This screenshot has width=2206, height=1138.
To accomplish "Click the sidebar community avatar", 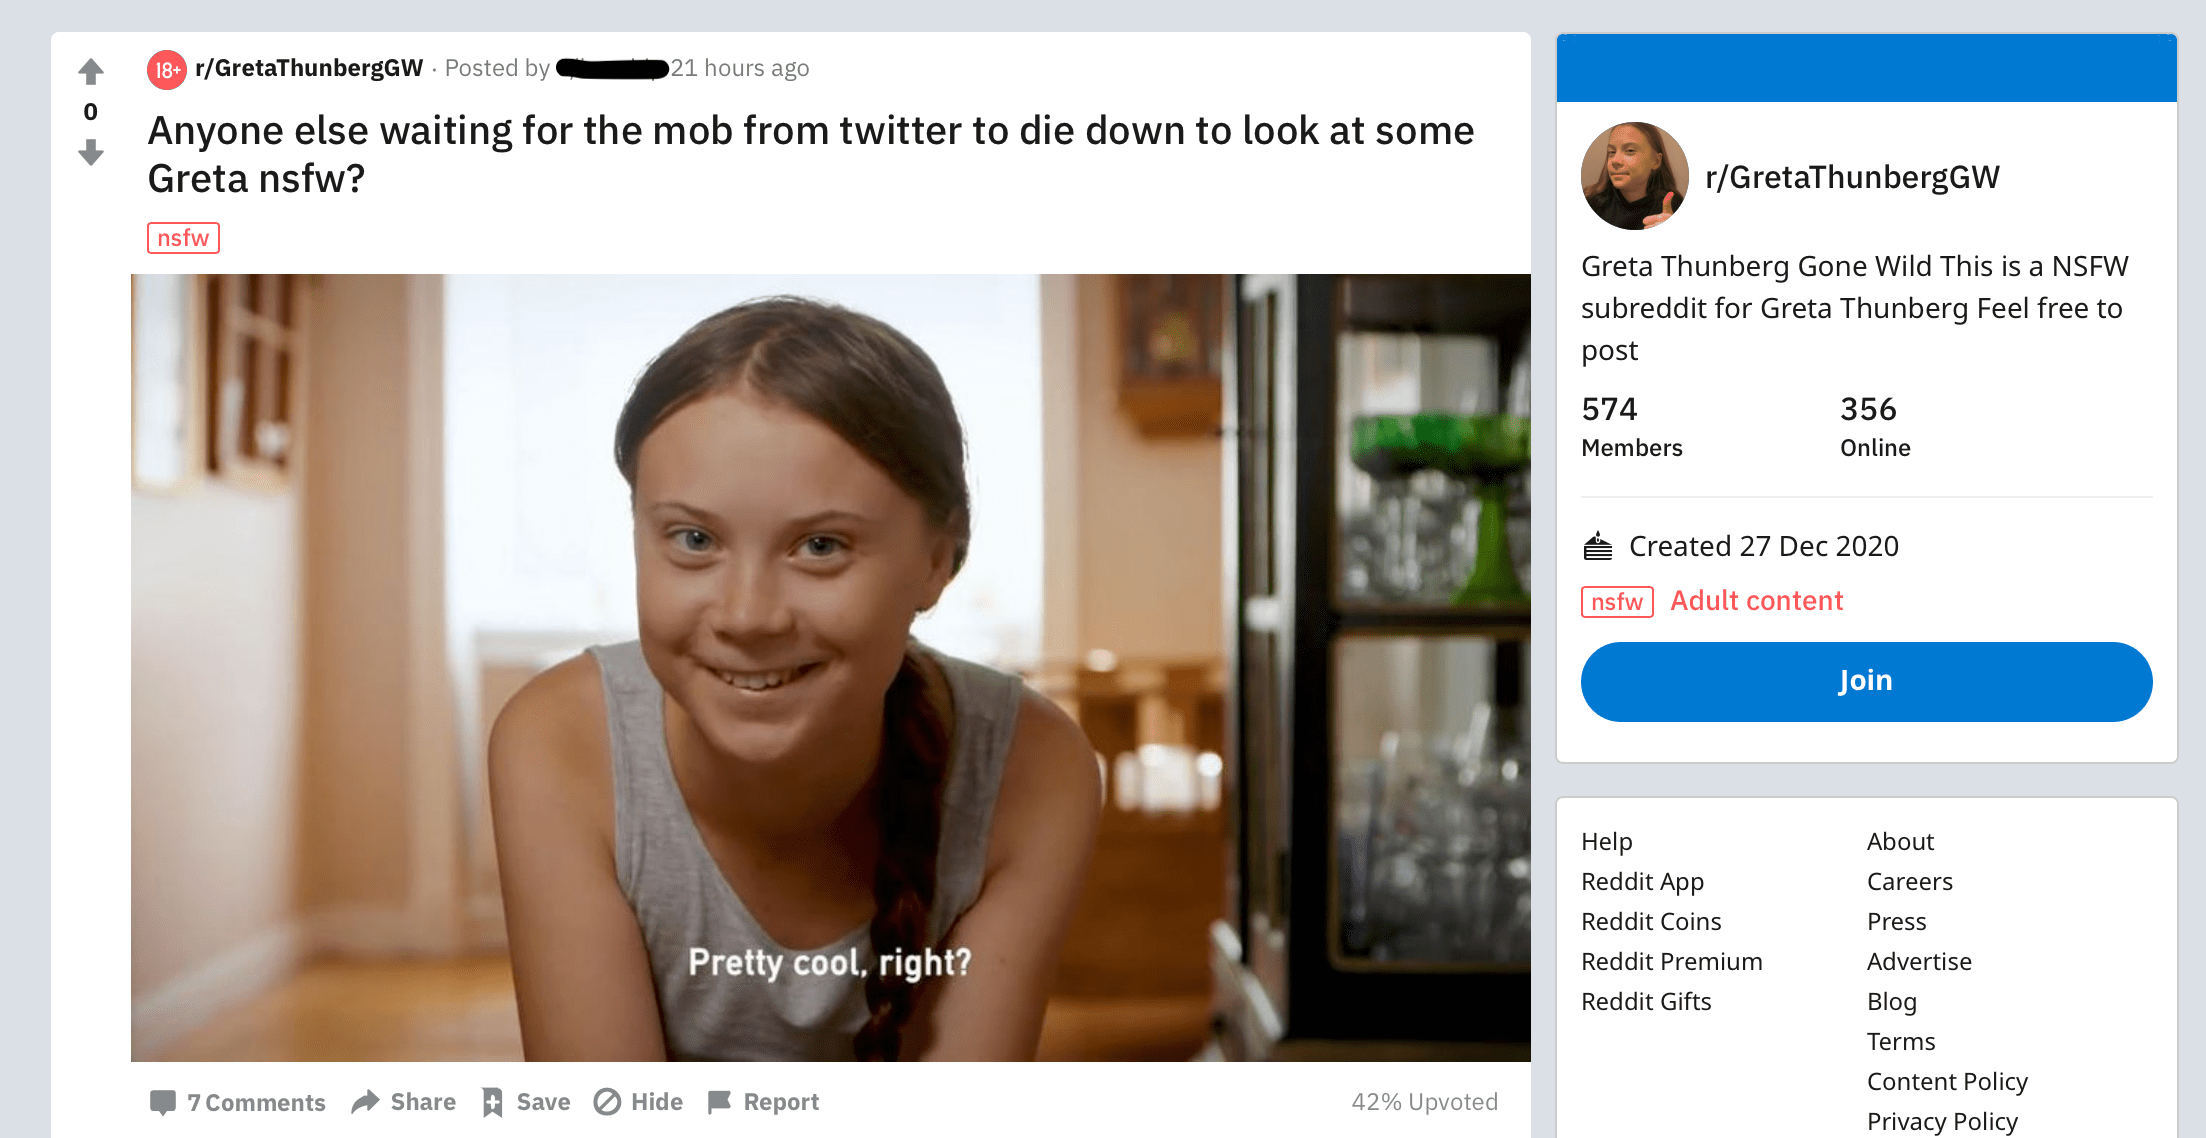I will 1634,176.
